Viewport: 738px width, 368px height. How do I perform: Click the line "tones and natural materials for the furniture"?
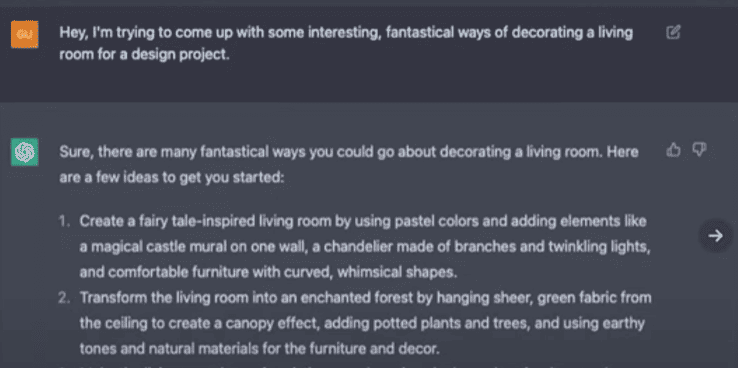click(259, 349)
